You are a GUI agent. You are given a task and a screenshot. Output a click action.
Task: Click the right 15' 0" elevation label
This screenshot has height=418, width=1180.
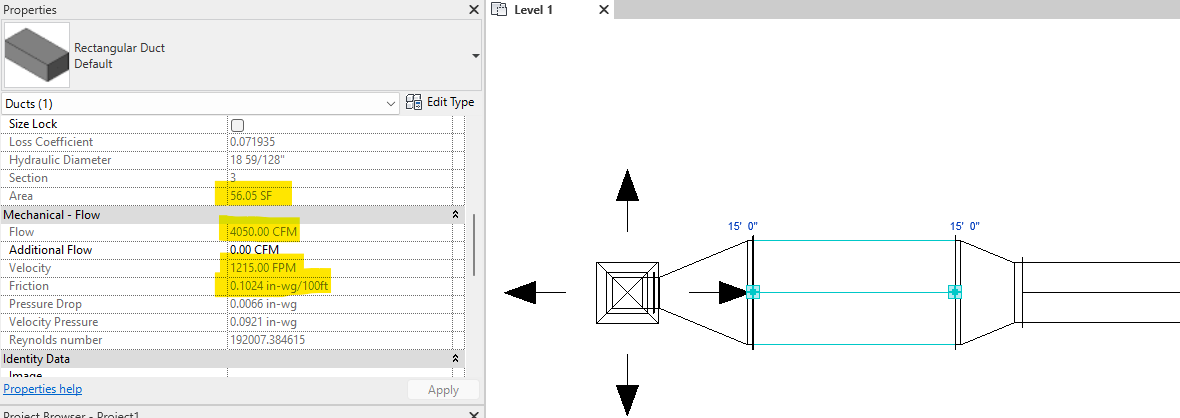(x=965, y=226)
